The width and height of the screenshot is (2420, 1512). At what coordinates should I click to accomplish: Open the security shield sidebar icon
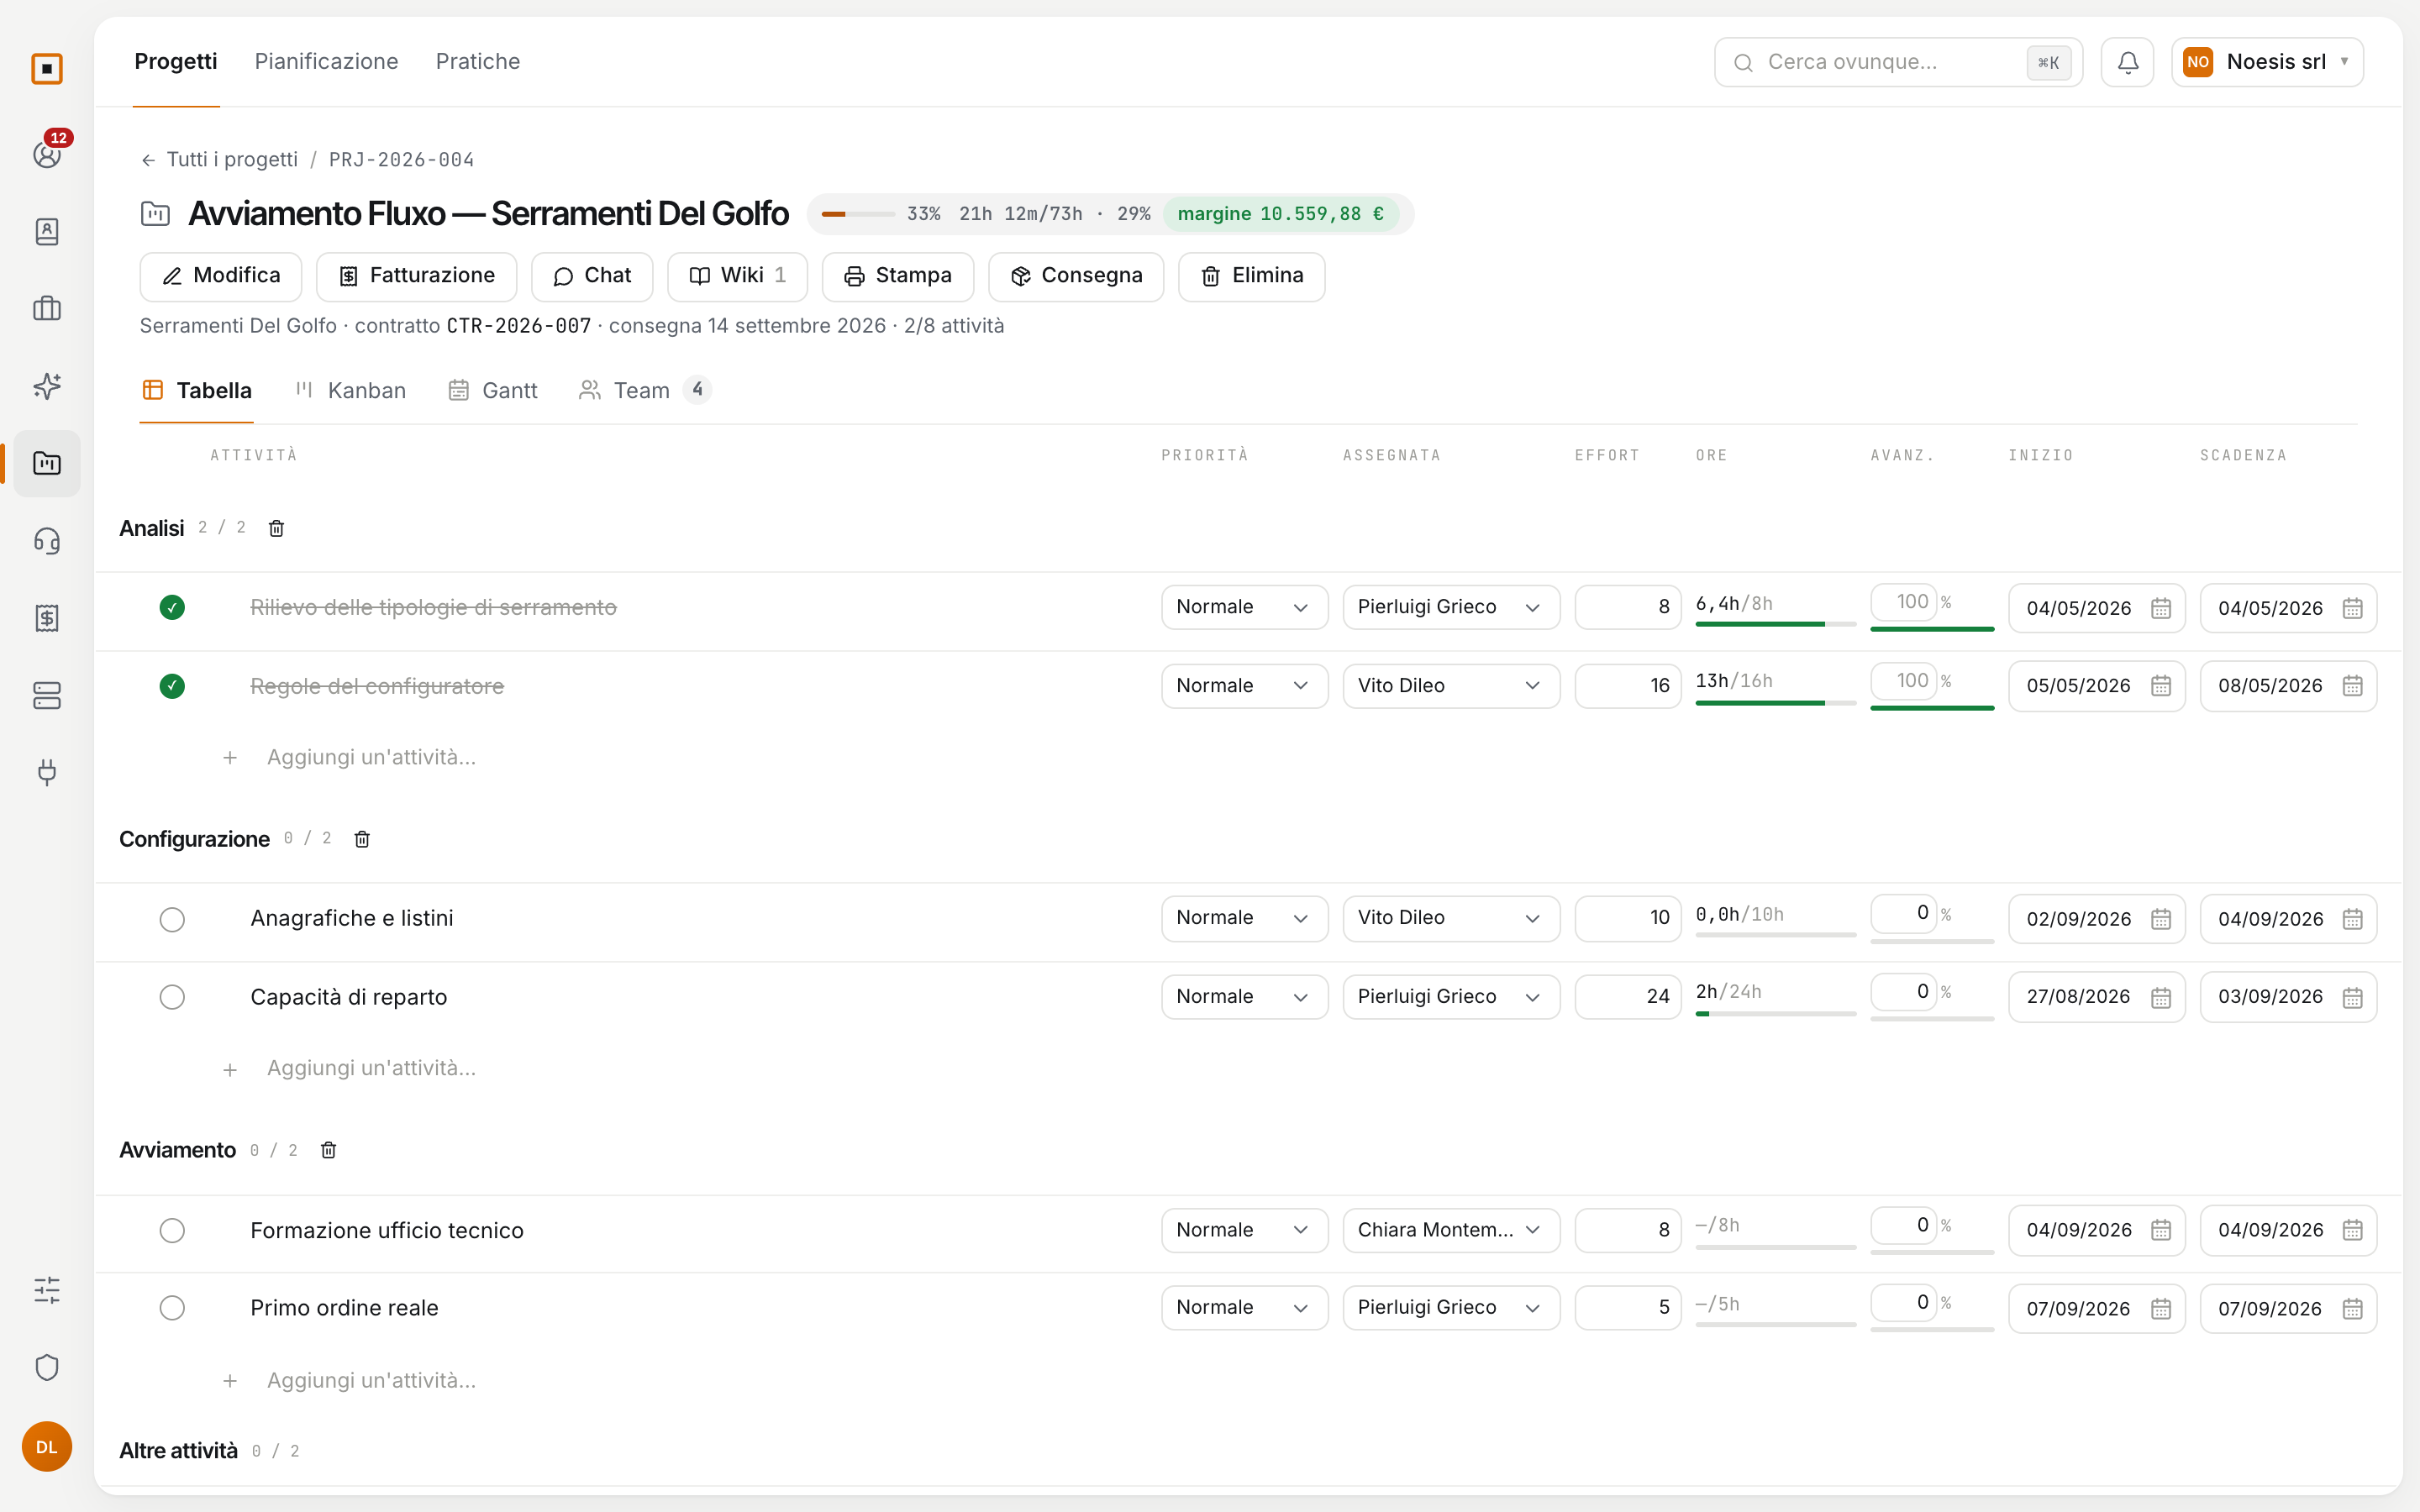pyautogui.click(x=47, y=1367)
